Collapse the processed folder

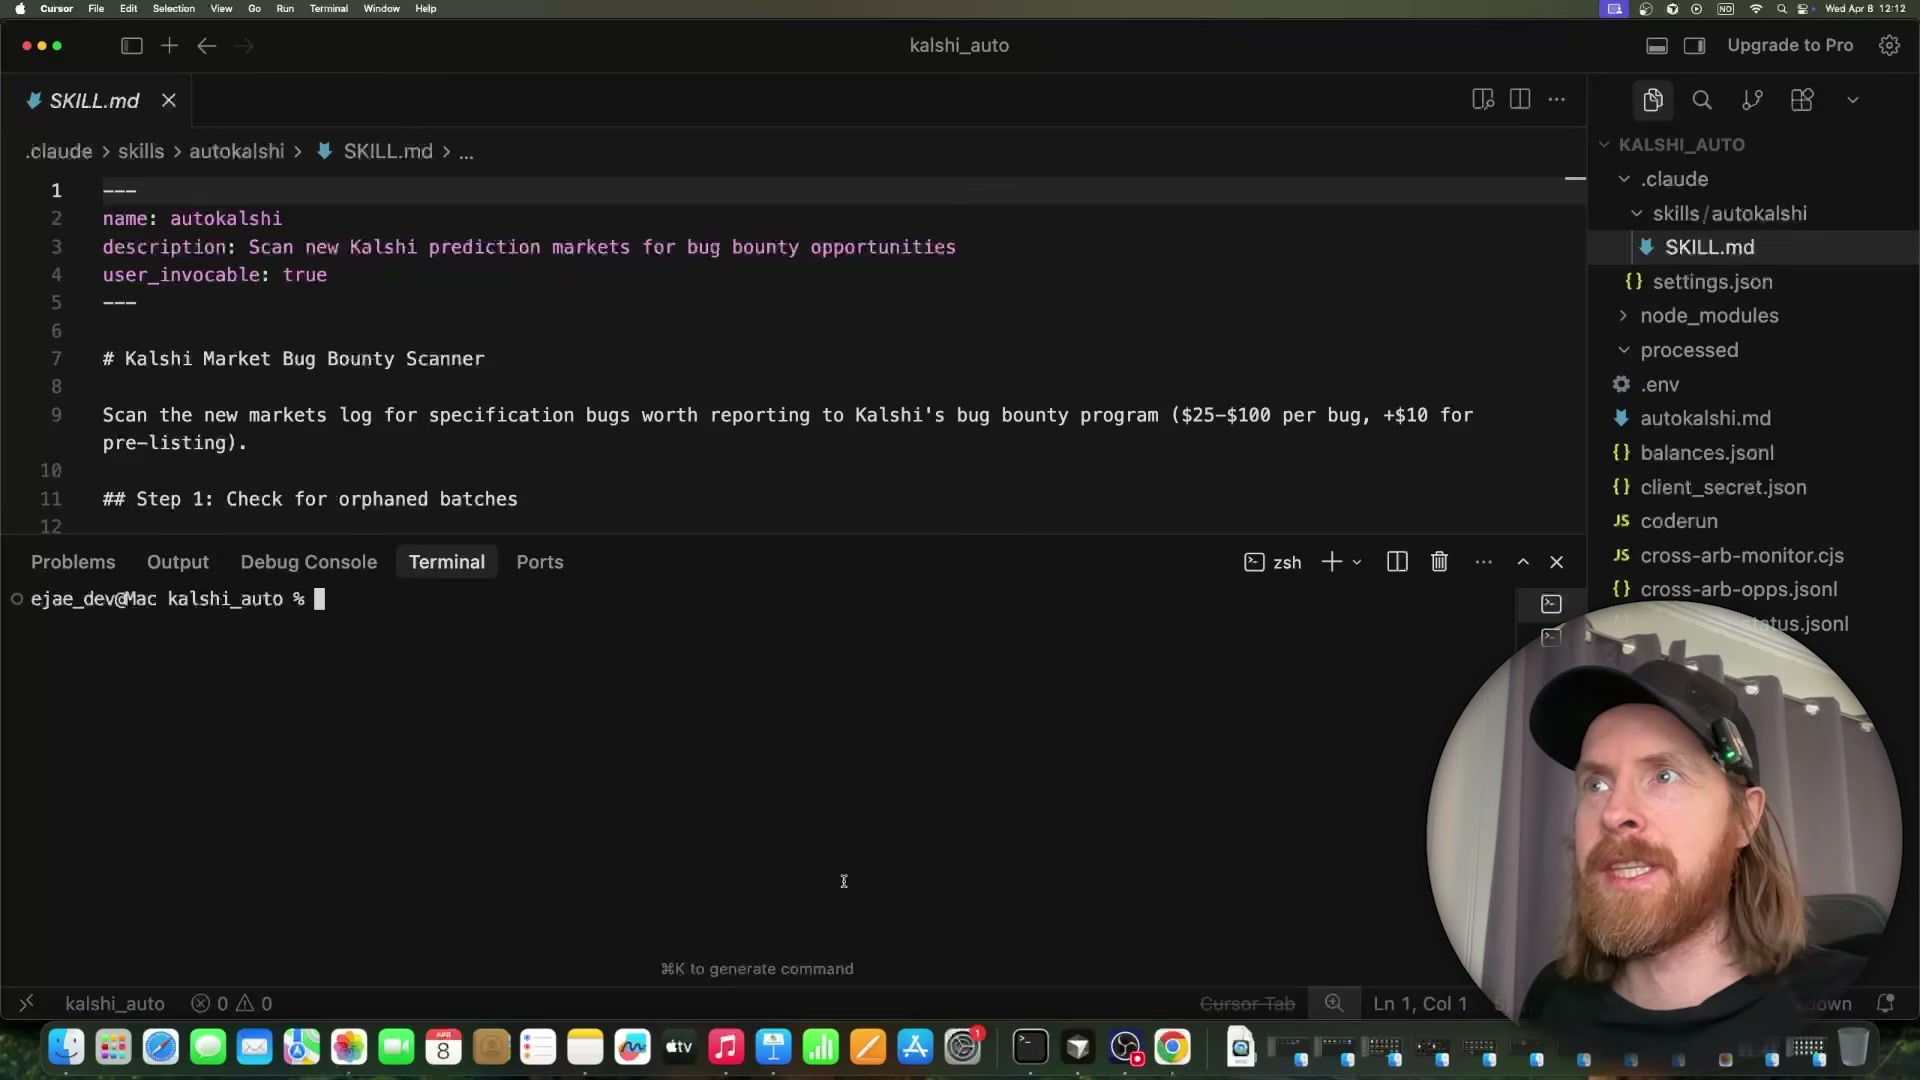coord(1624,350)
